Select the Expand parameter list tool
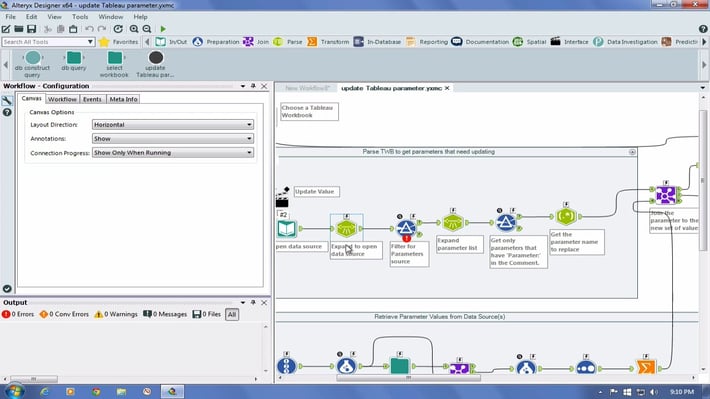Image resolution: width=710 pixels, height=399 pixels. click(x=452, y=222)
